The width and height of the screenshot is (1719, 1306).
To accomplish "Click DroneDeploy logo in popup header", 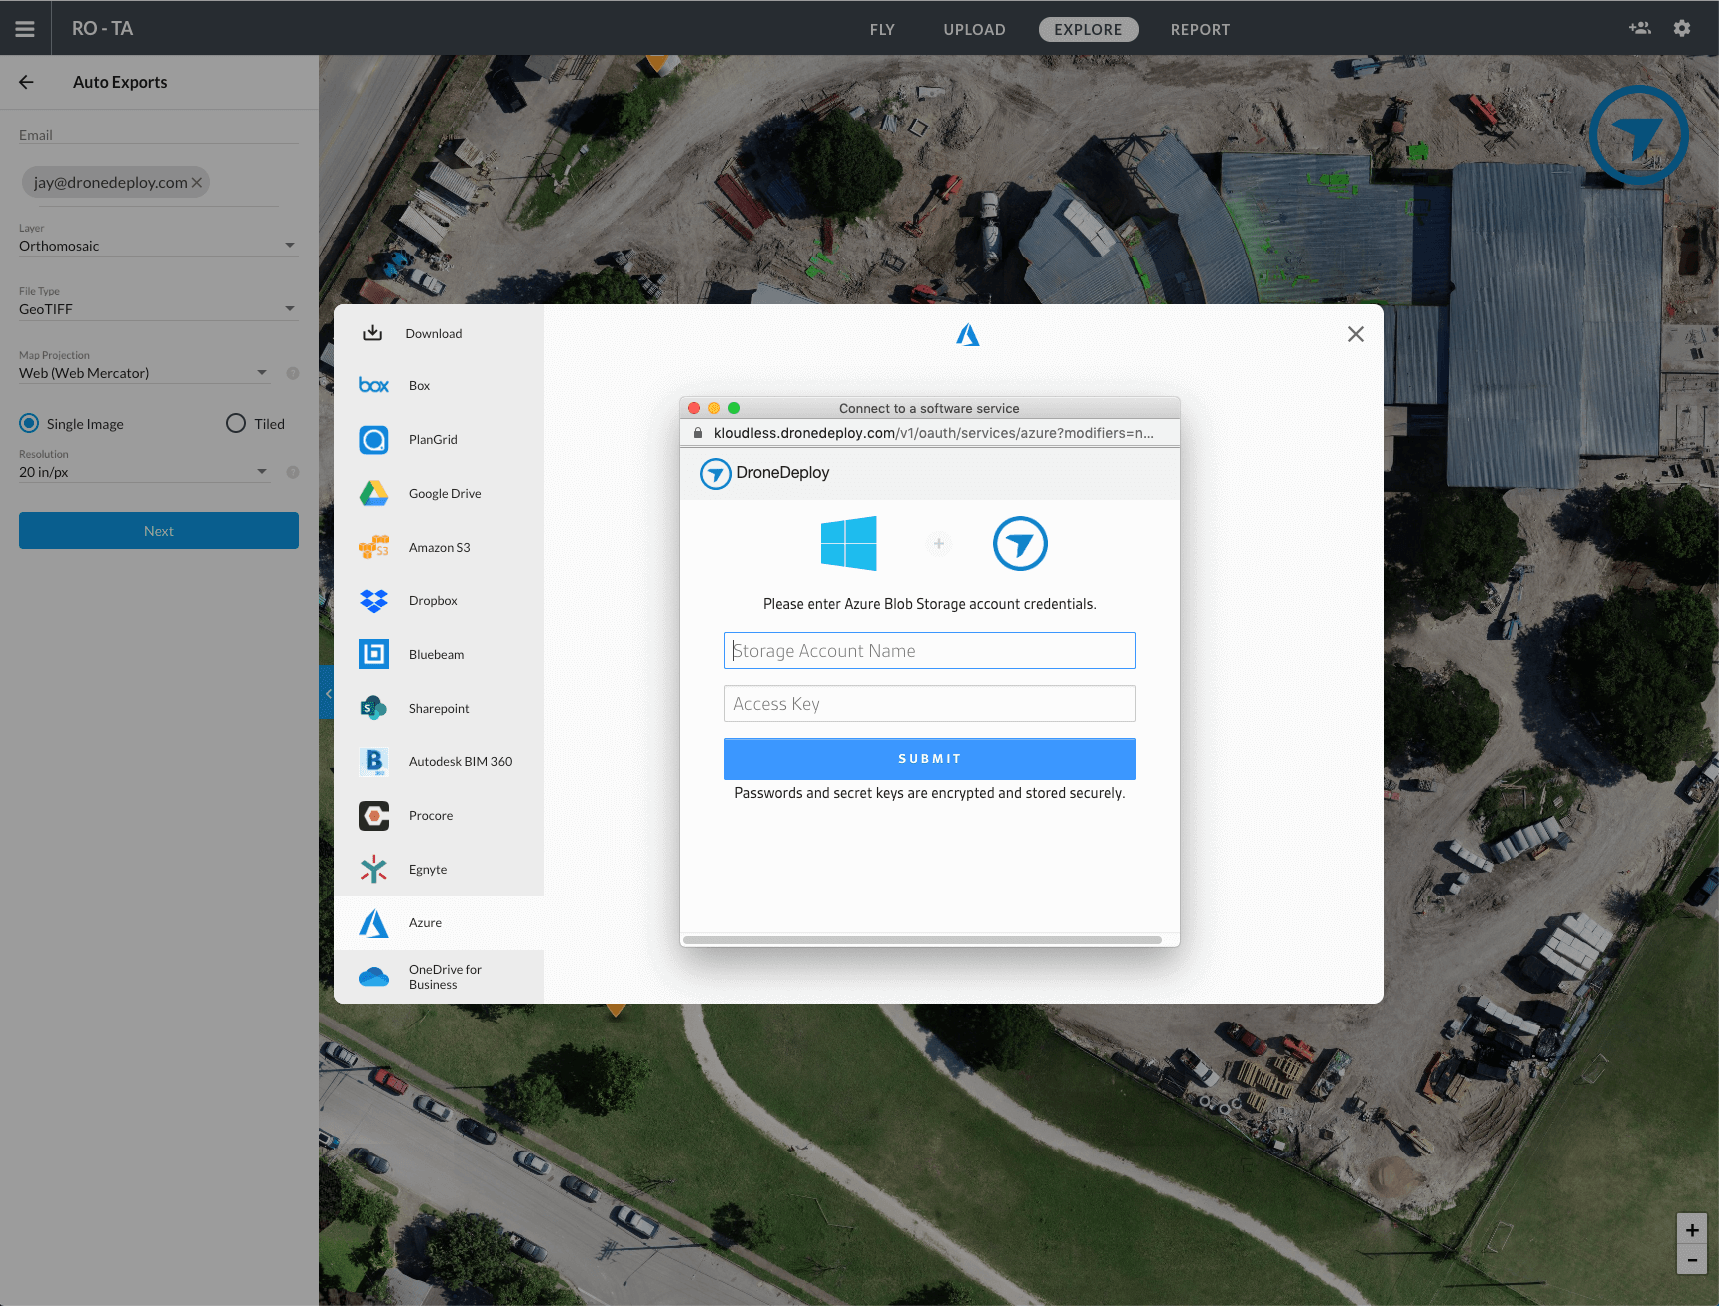I will pos(765,473).
